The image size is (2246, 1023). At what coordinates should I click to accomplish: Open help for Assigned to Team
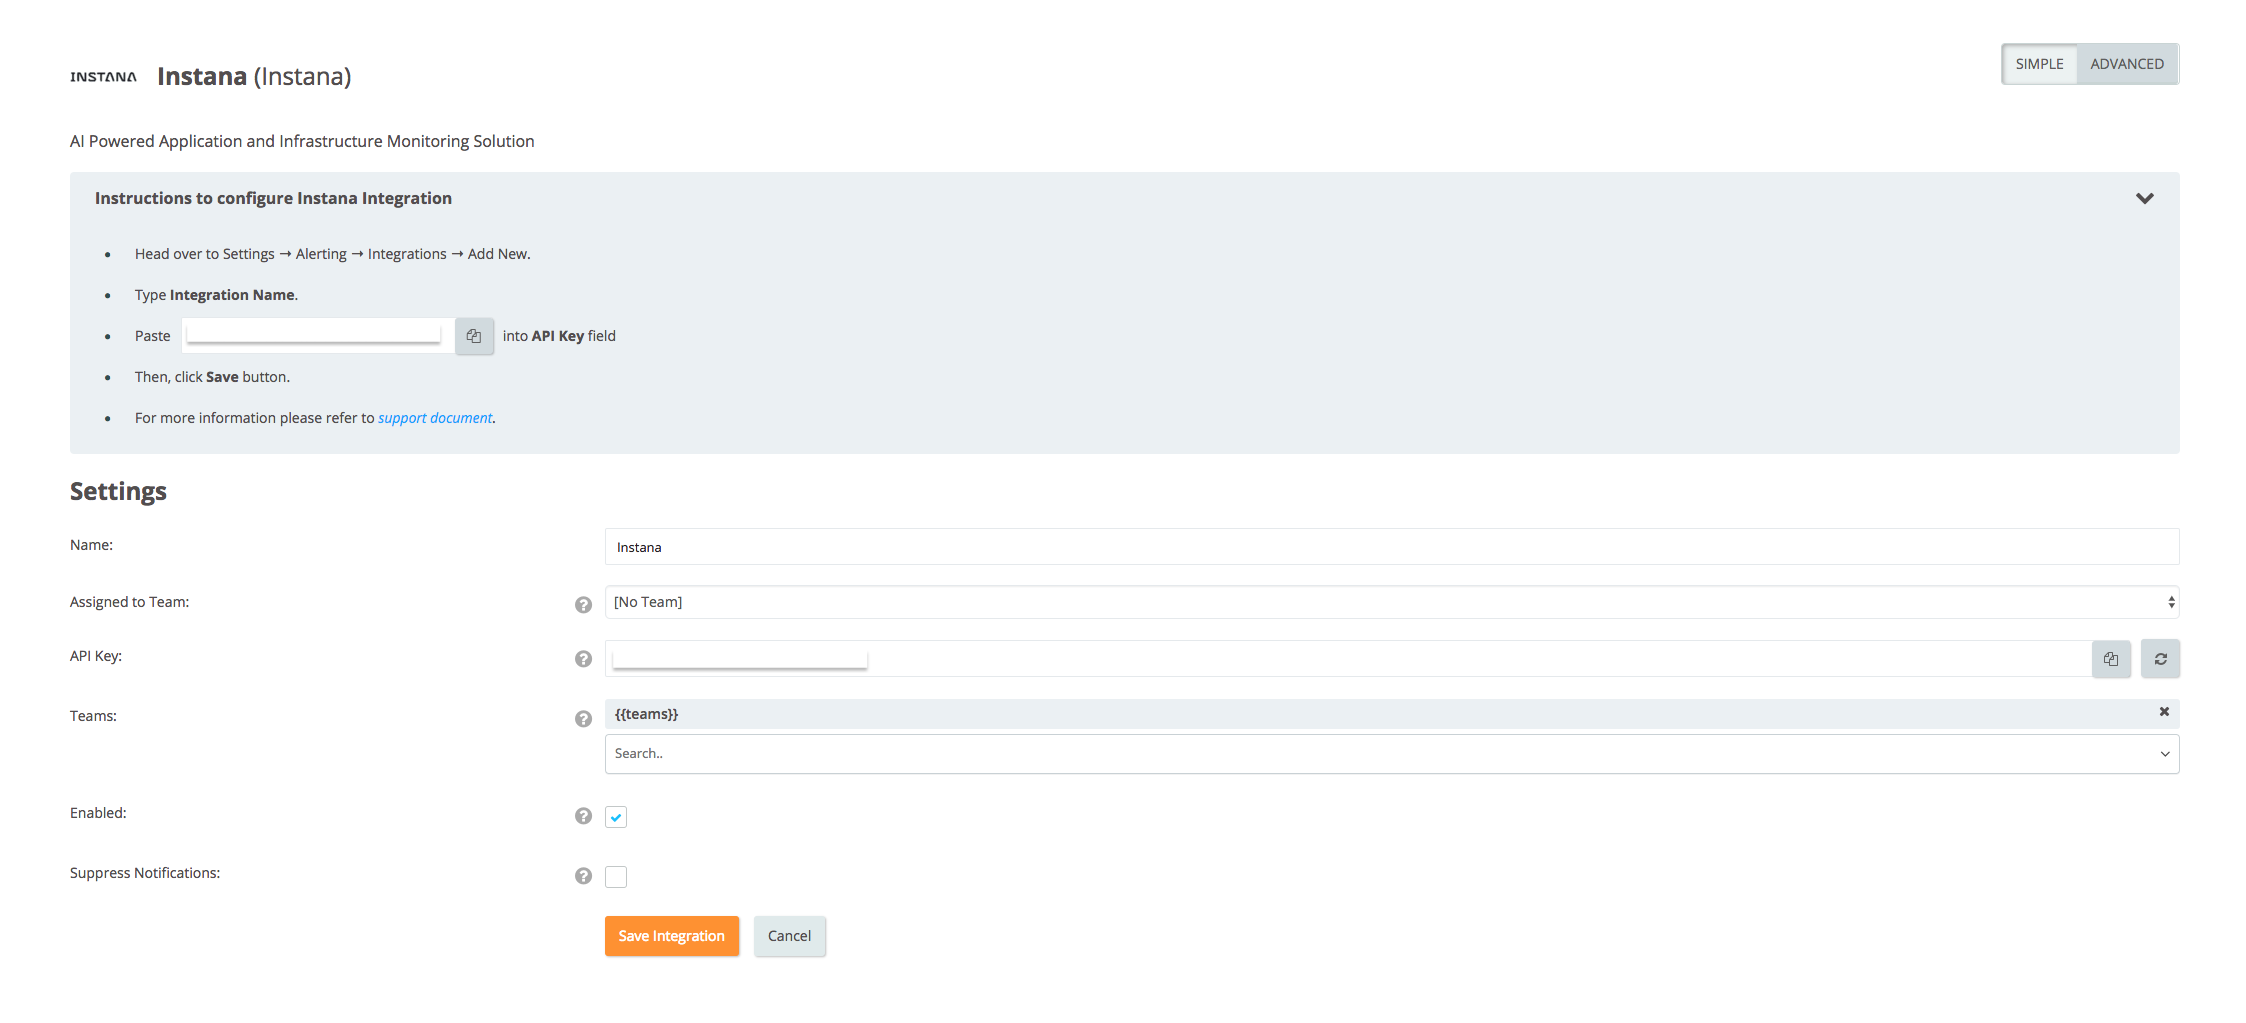[x=583, y=604]
